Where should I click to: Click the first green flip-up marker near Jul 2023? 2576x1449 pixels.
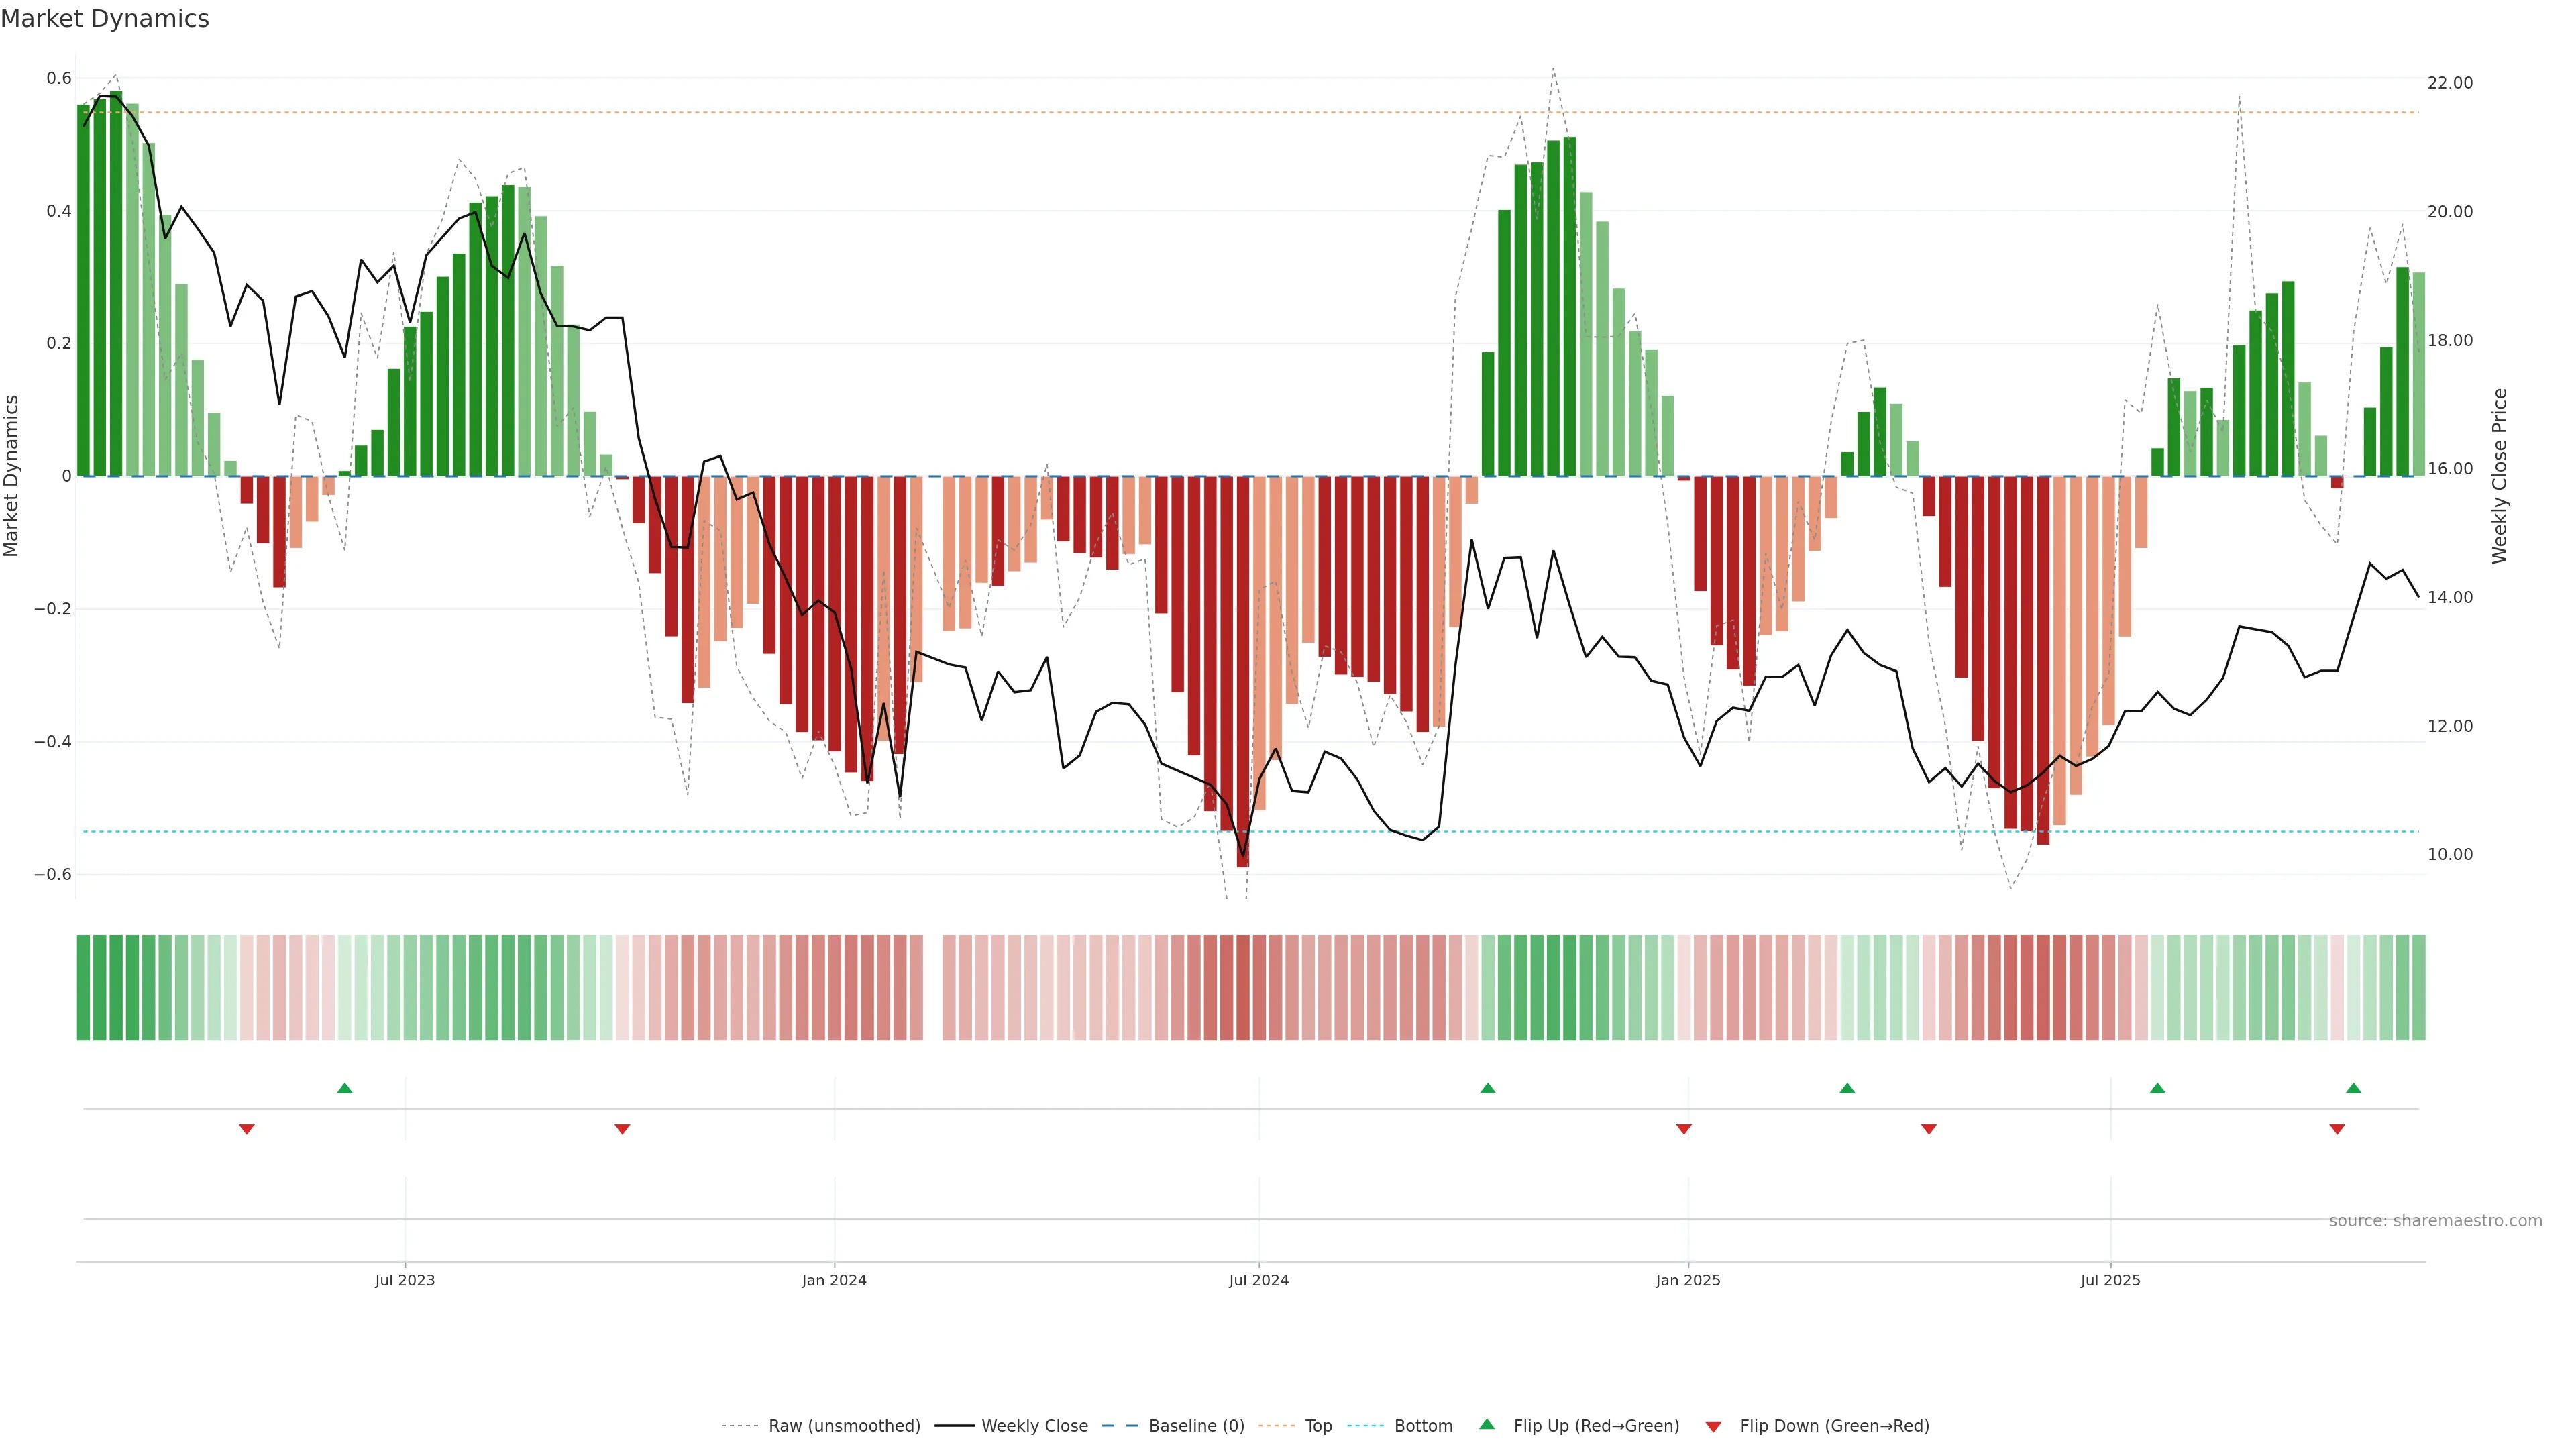[x=345, y=1088]
